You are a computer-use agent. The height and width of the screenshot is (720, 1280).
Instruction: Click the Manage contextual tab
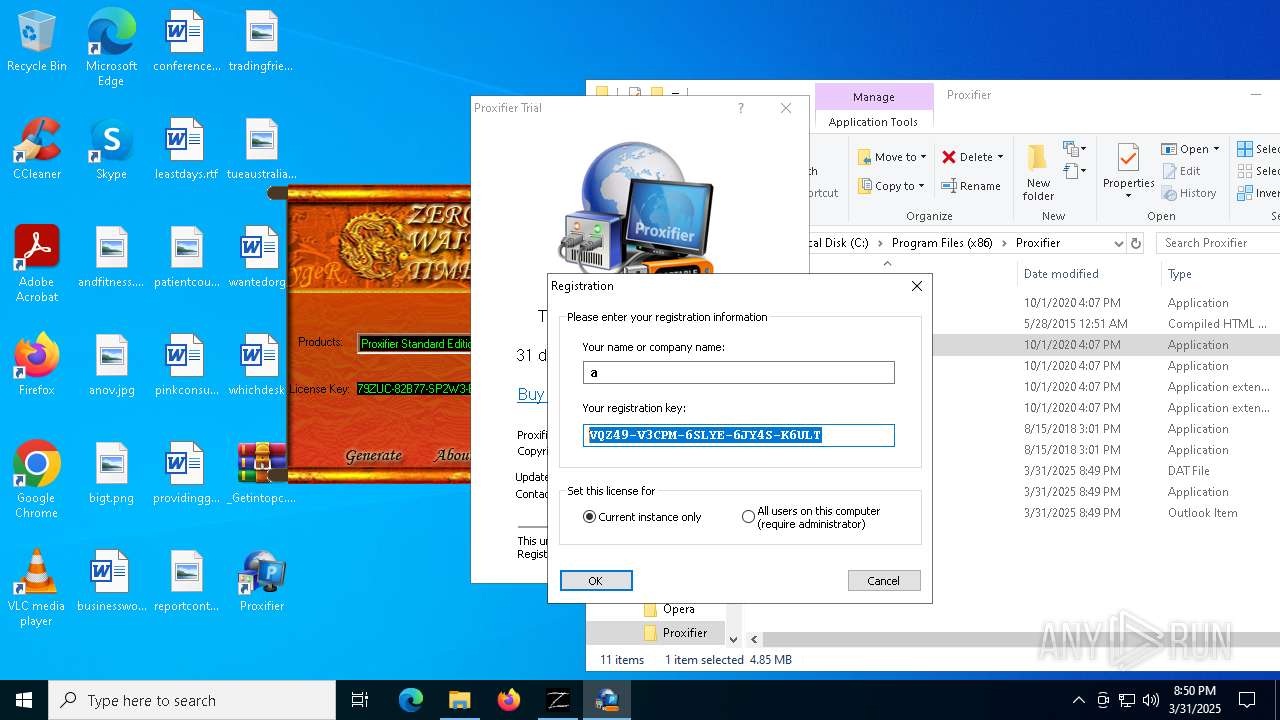pos(873,97)
